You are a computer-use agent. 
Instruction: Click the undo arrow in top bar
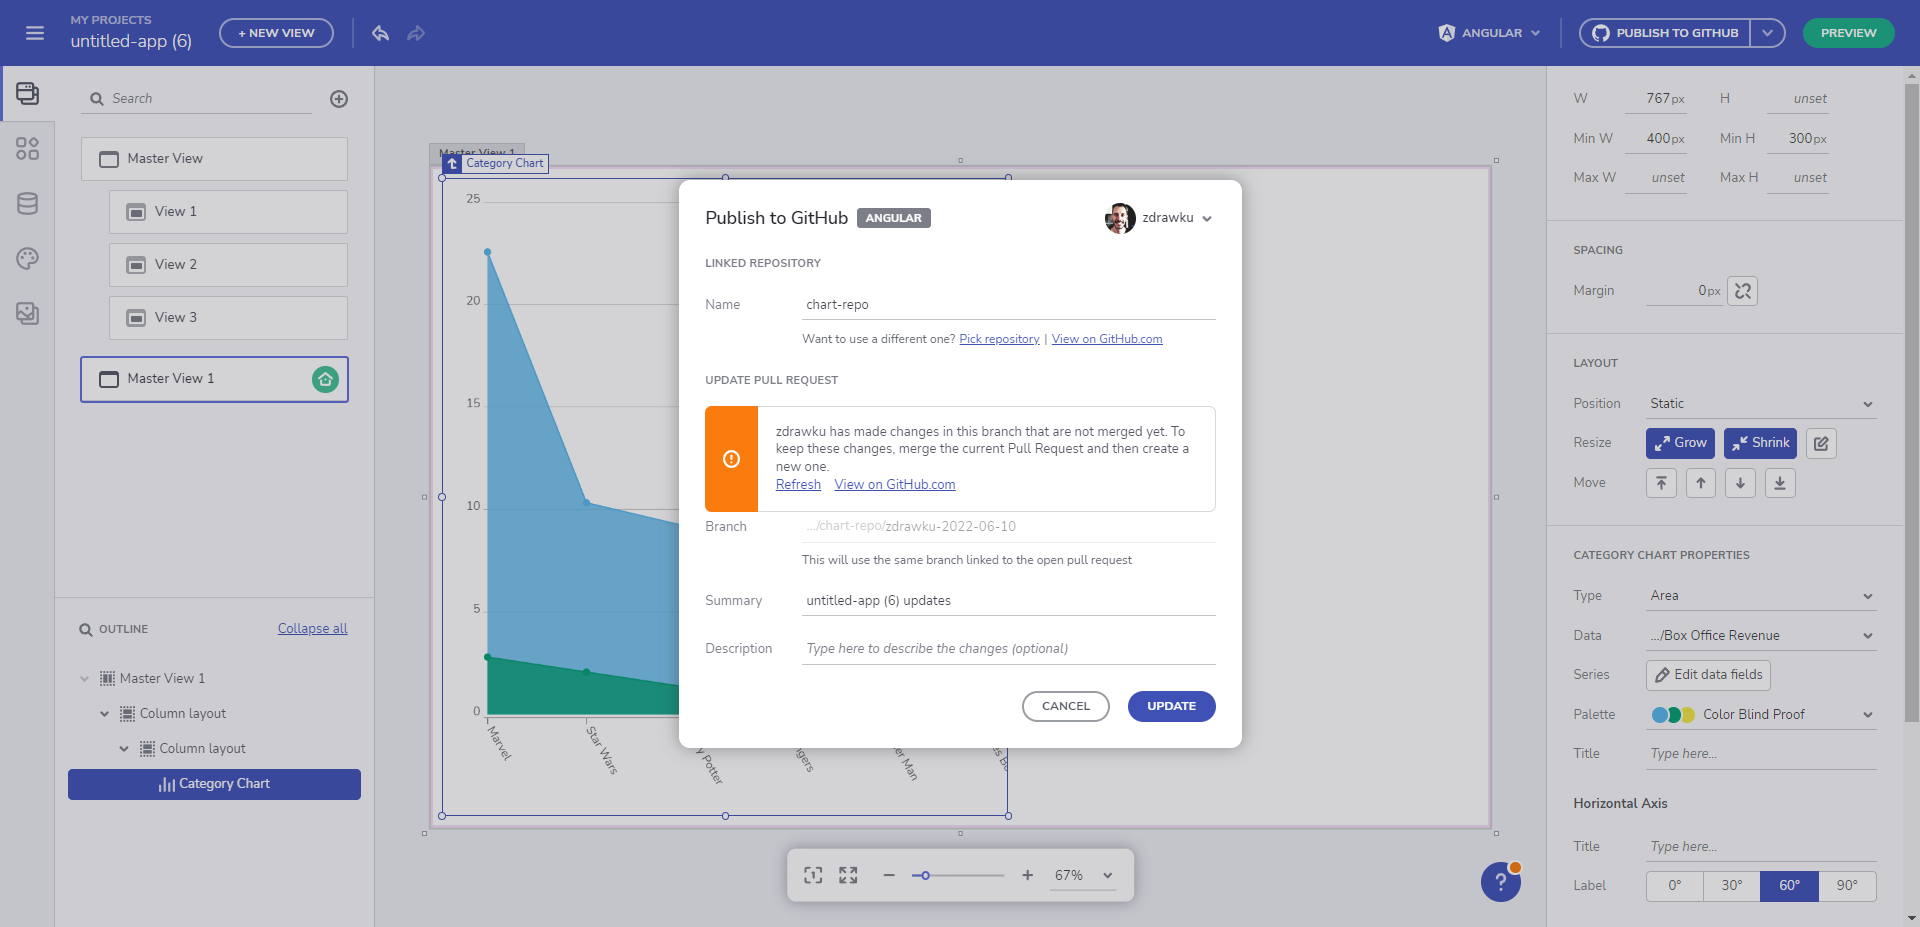coord(380,33)
